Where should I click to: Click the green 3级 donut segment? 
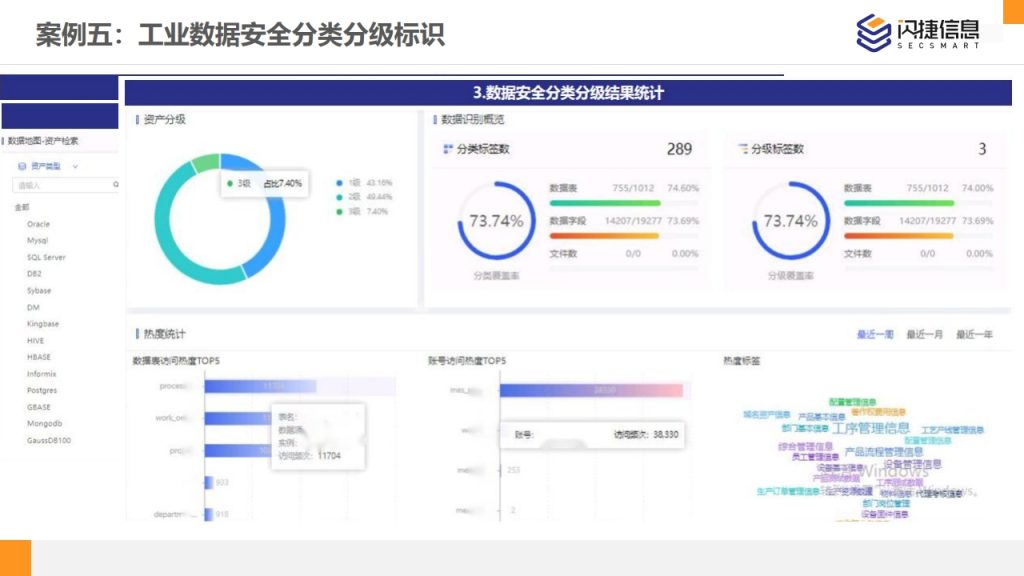click(x=205, y=163)
